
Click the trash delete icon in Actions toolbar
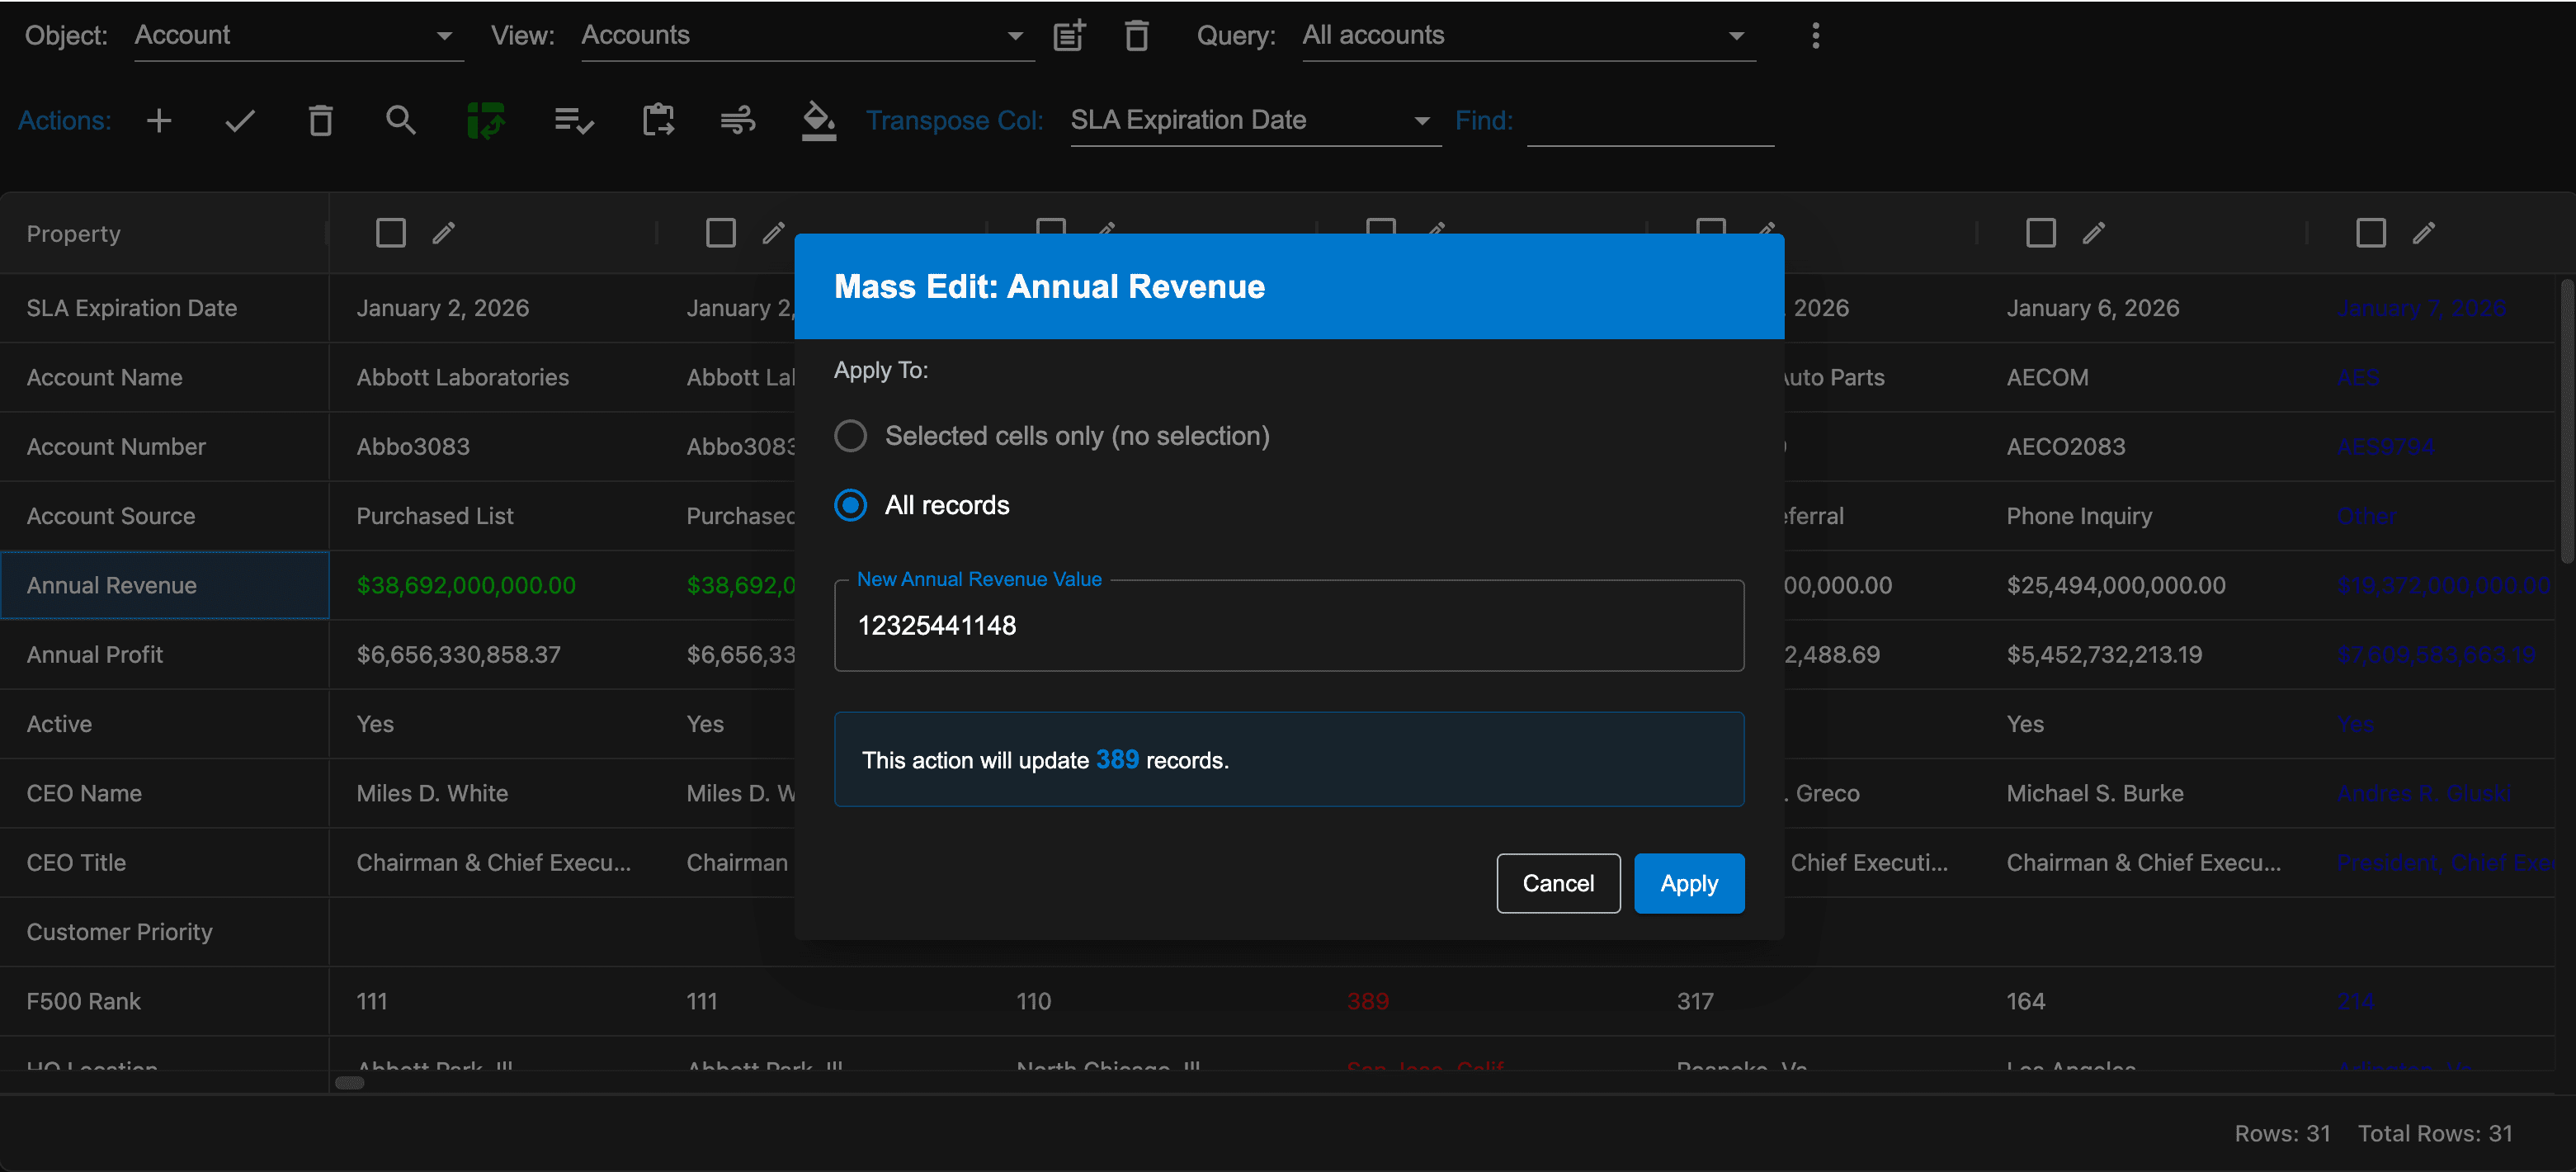[x=320, y=121]
